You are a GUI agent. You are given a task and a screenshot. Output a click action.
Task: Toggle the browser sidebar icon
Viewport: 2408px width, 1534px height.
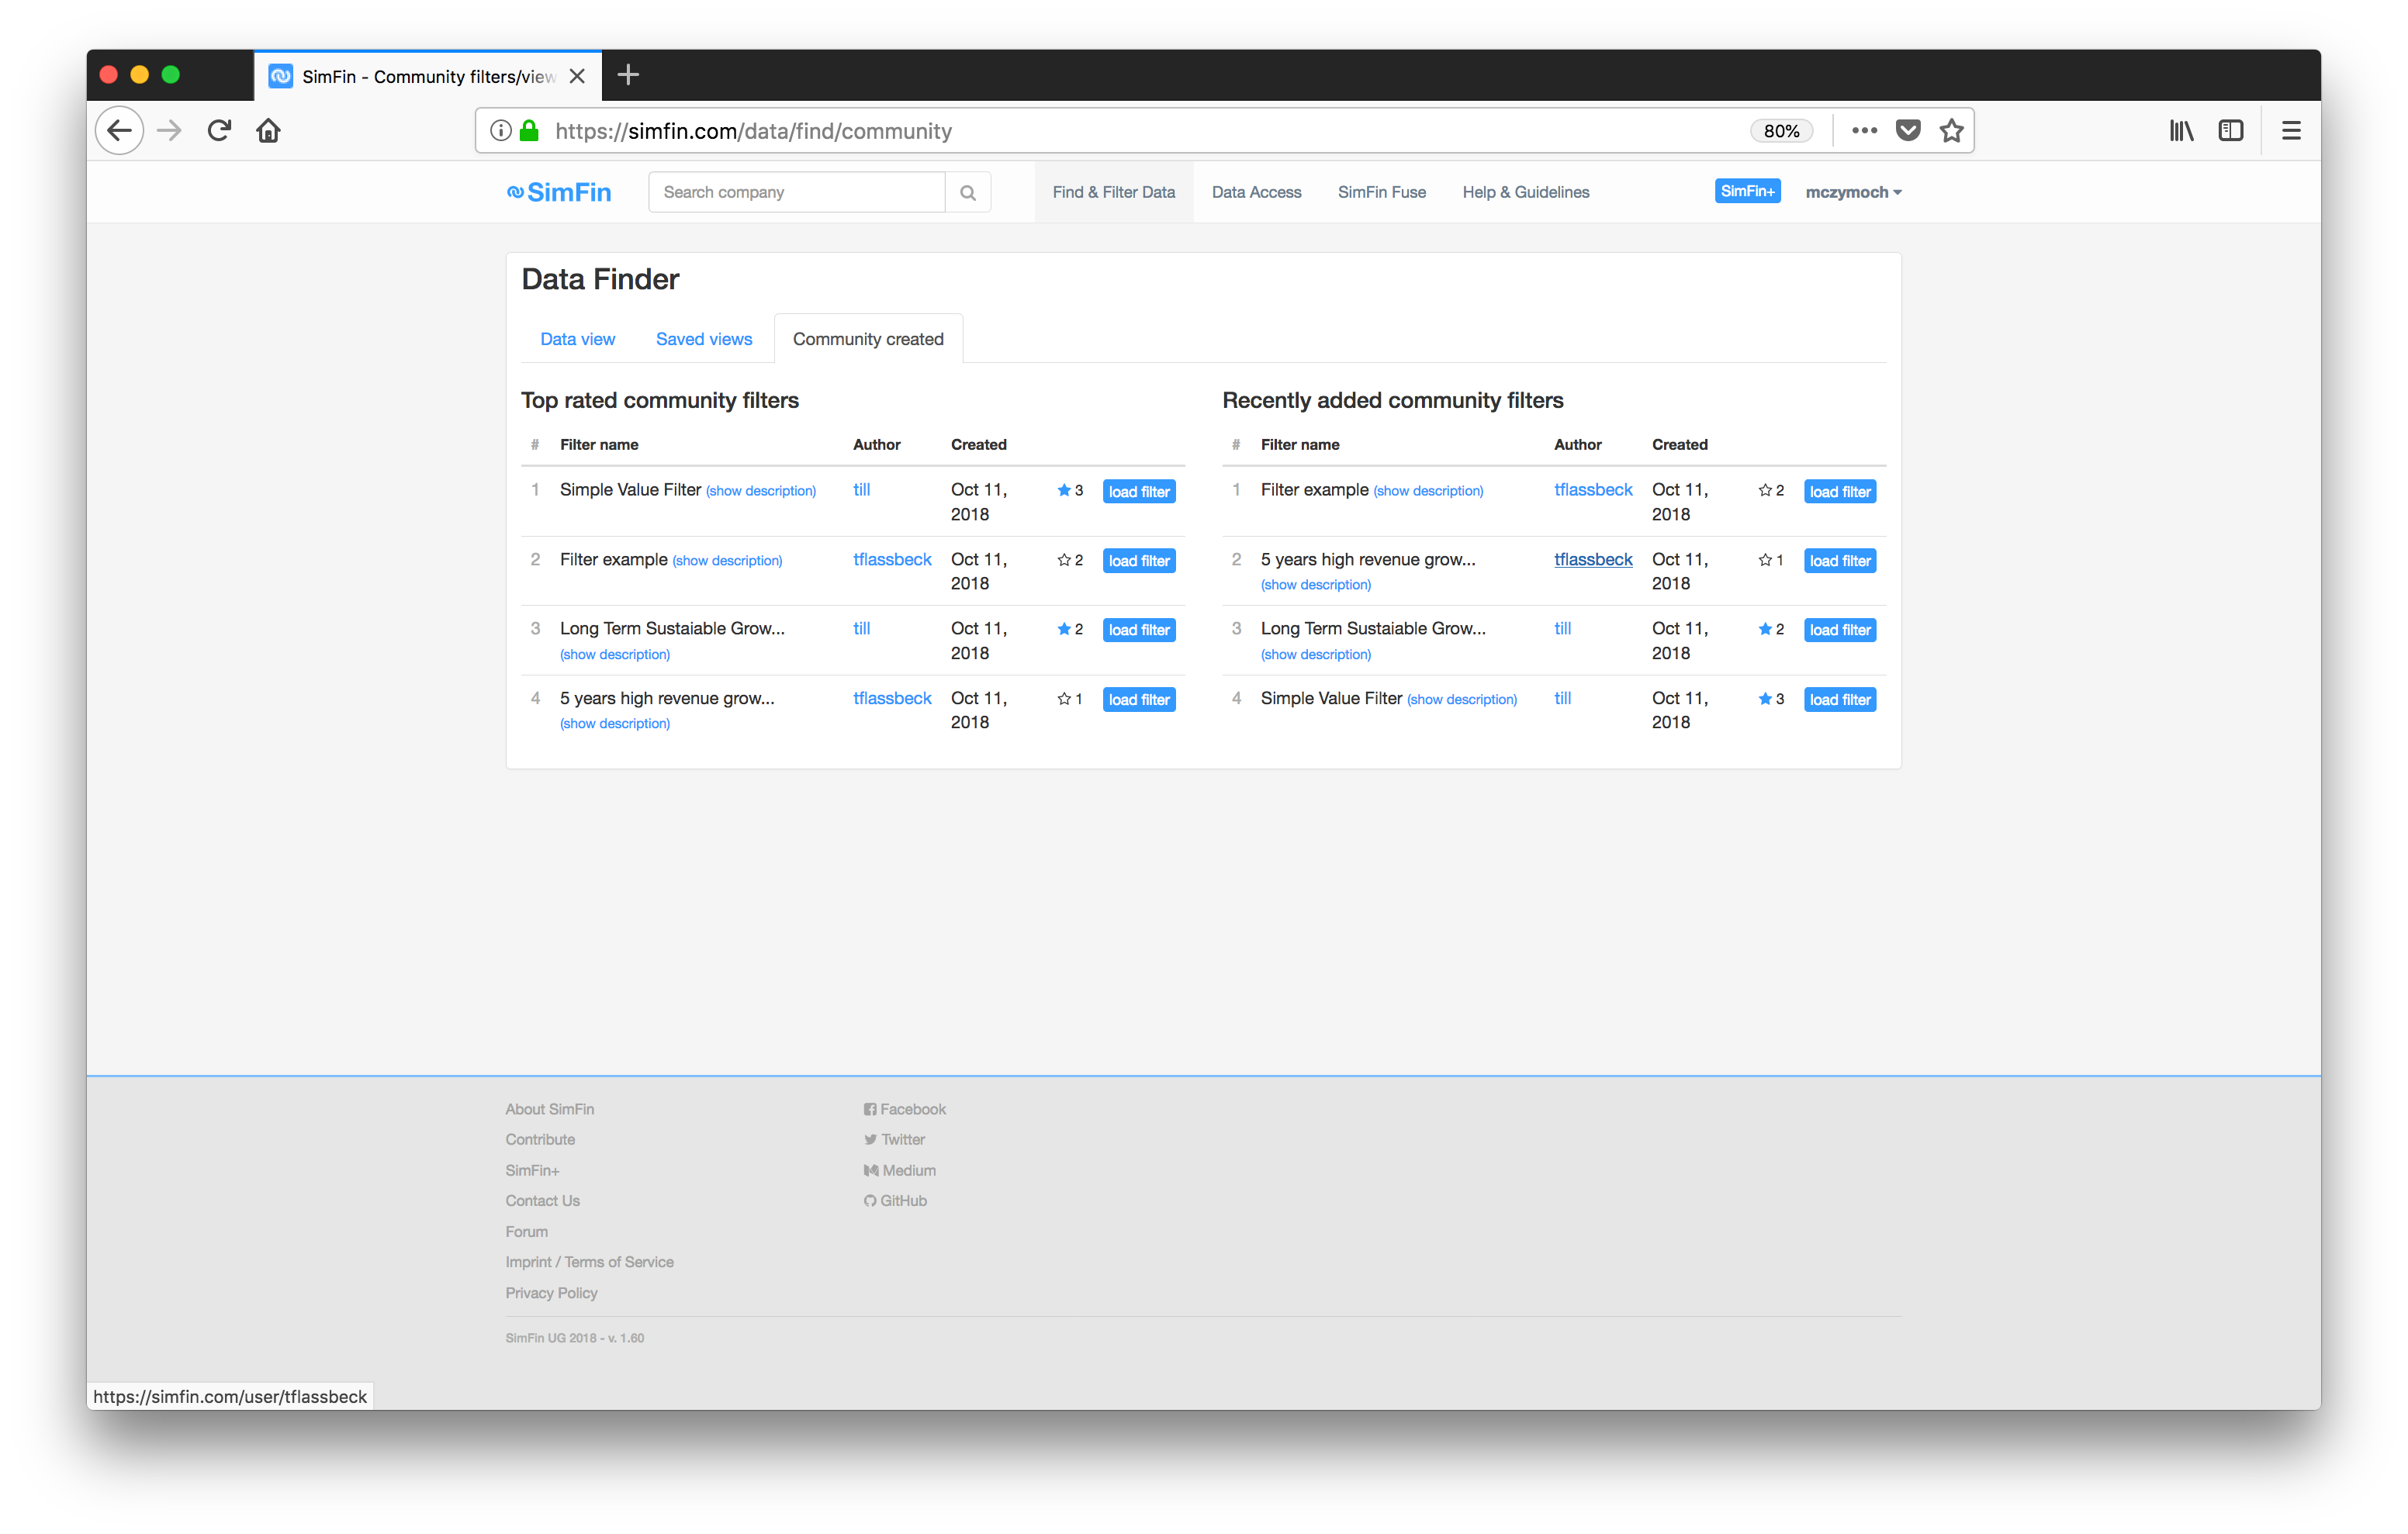point(2230,131)
